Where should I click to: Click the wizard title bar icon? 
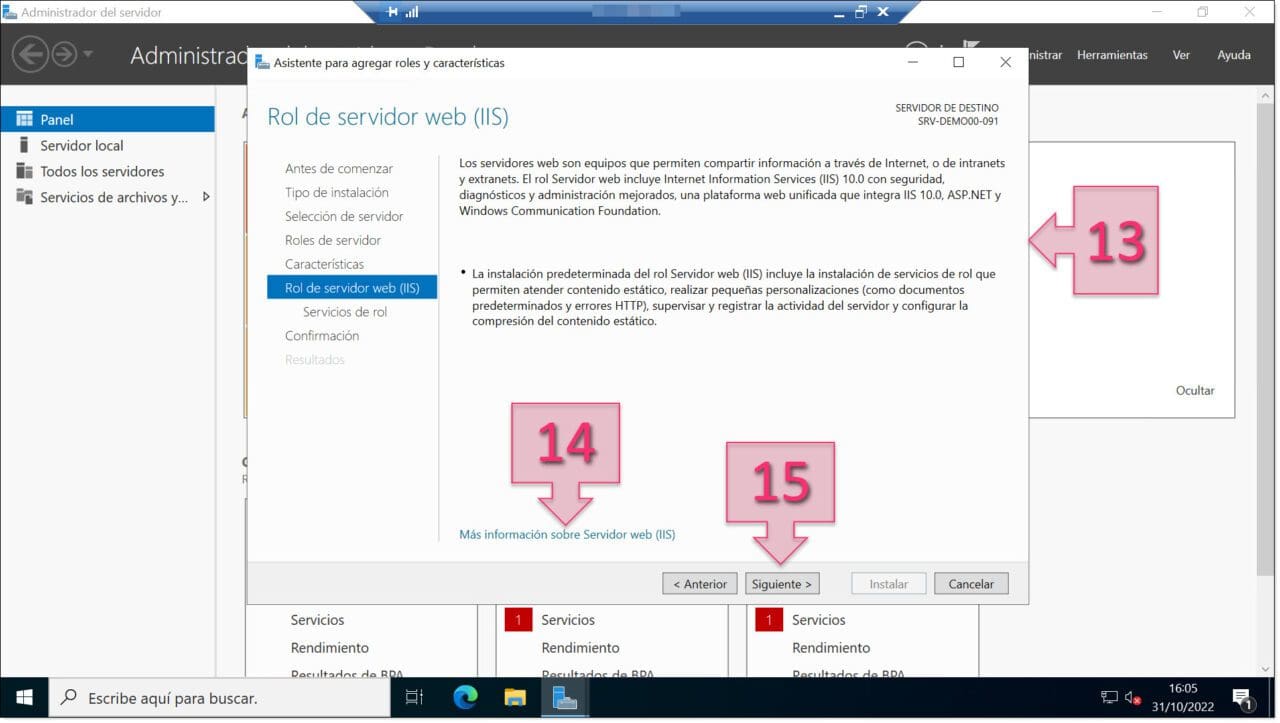pos(262,62)
